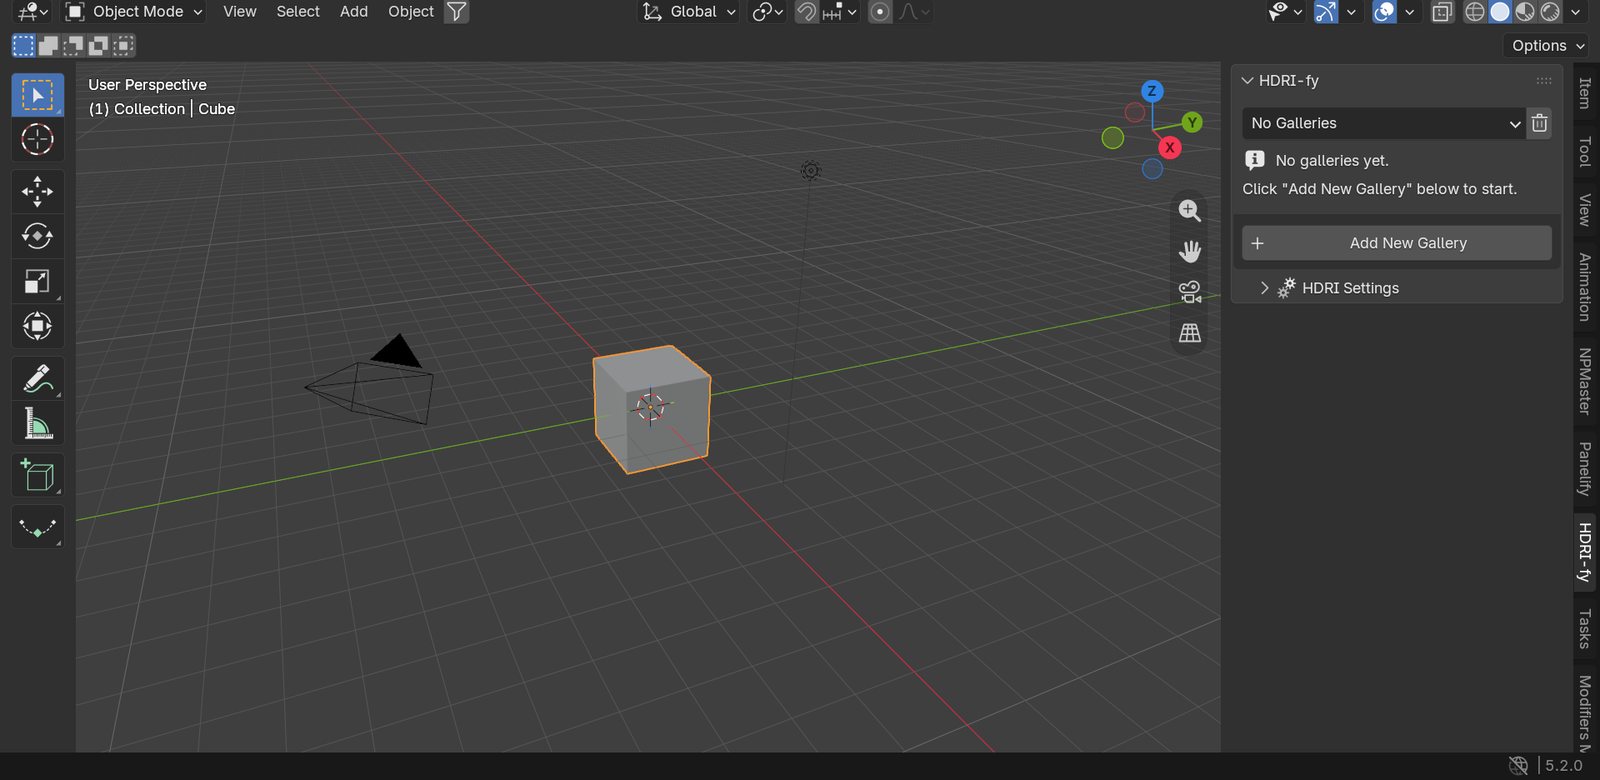Select the Add Cube tool
The height and width of the screenshot is (780, 1600).
pos(38,476)
